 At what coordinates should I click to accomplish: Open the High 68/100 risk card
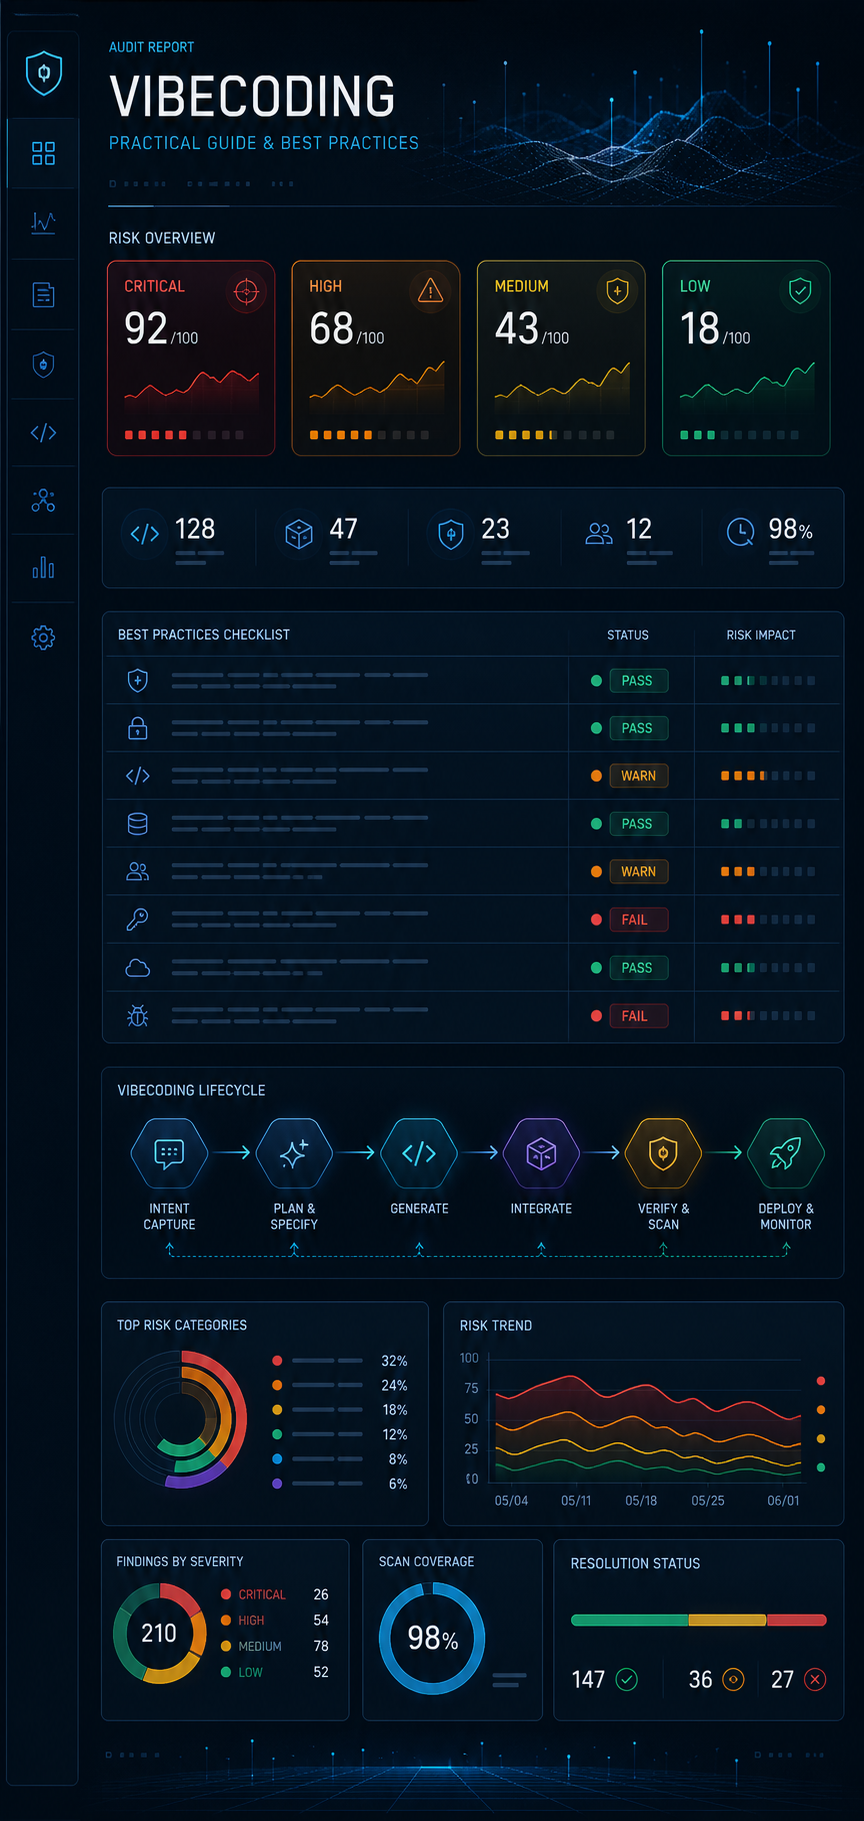coord(376,358)
